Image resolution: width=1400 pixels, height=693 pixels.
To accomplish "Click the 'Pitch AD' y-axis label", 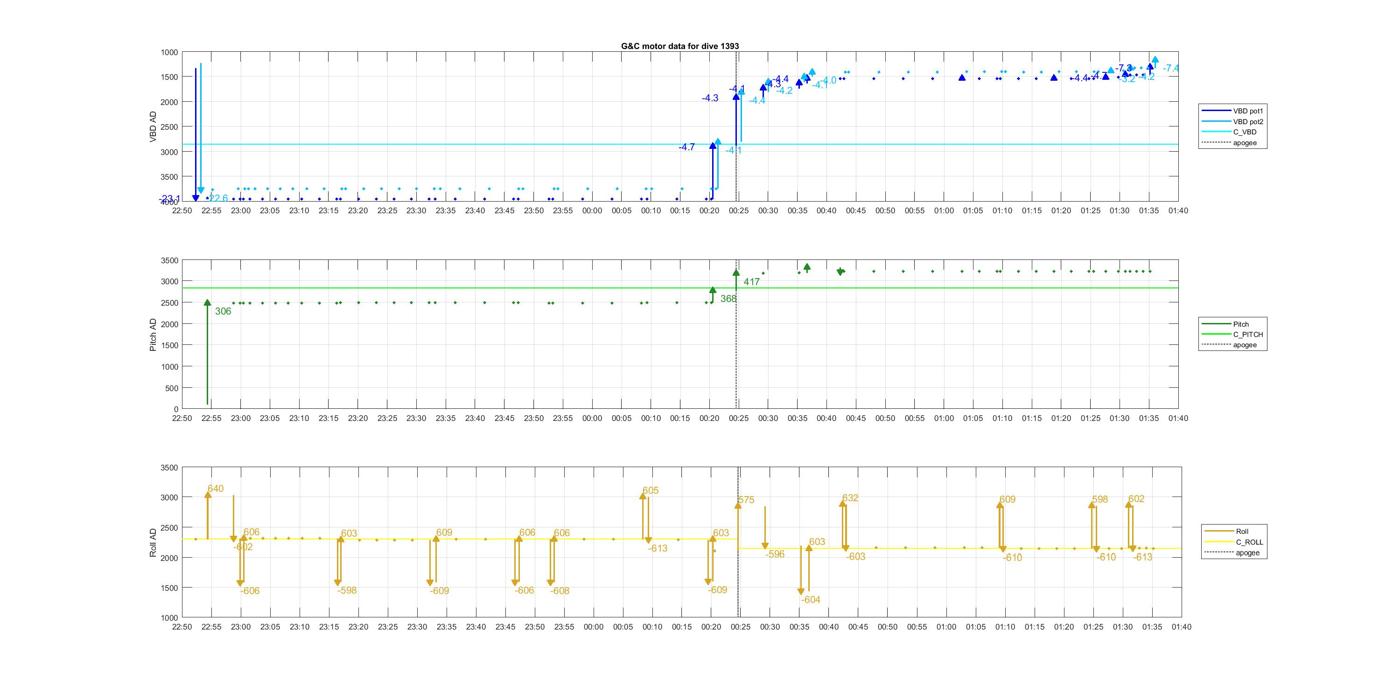I will coord(154,334).
